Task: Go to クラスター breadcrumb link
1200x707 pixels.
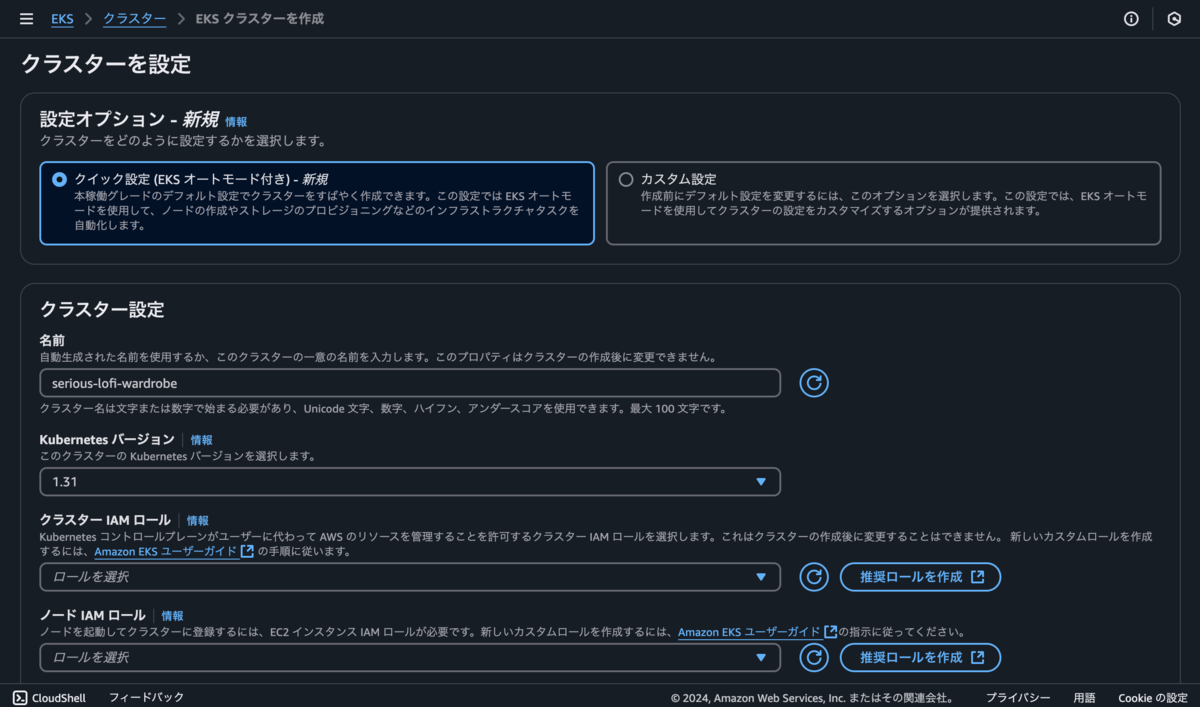Action: tap(134, 19)
